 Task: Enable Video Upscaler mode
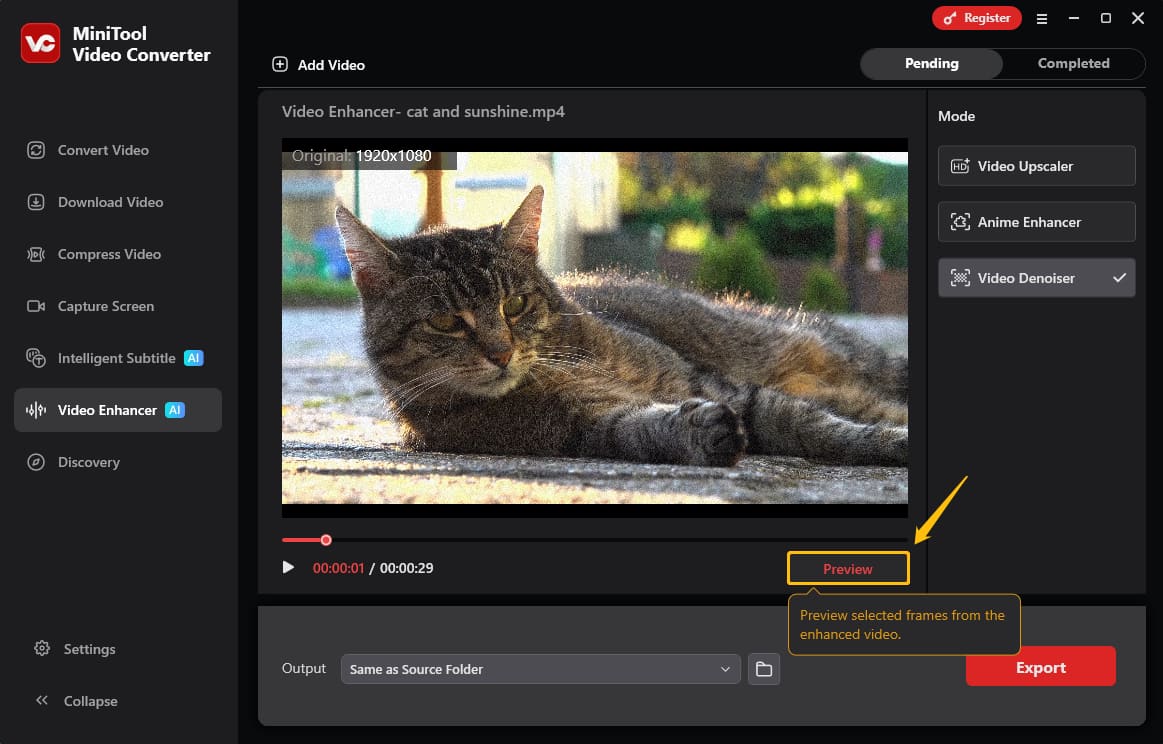click(x=1036, y=165)
